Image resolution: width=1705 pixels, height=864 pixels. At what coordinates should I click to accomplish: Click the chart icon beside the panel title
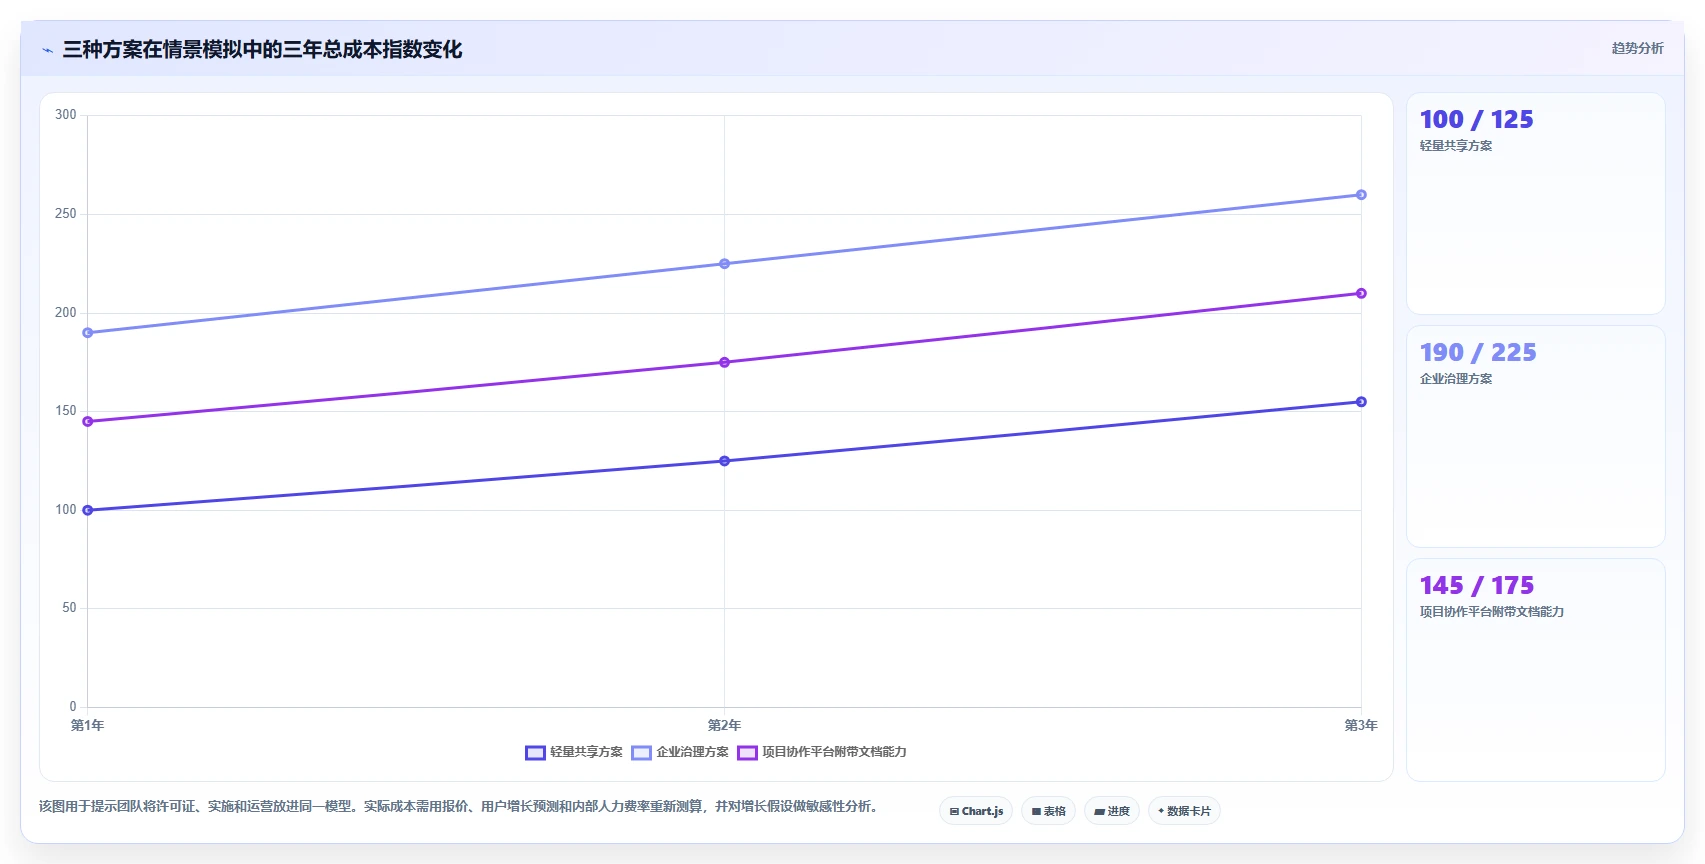[47, 50]
